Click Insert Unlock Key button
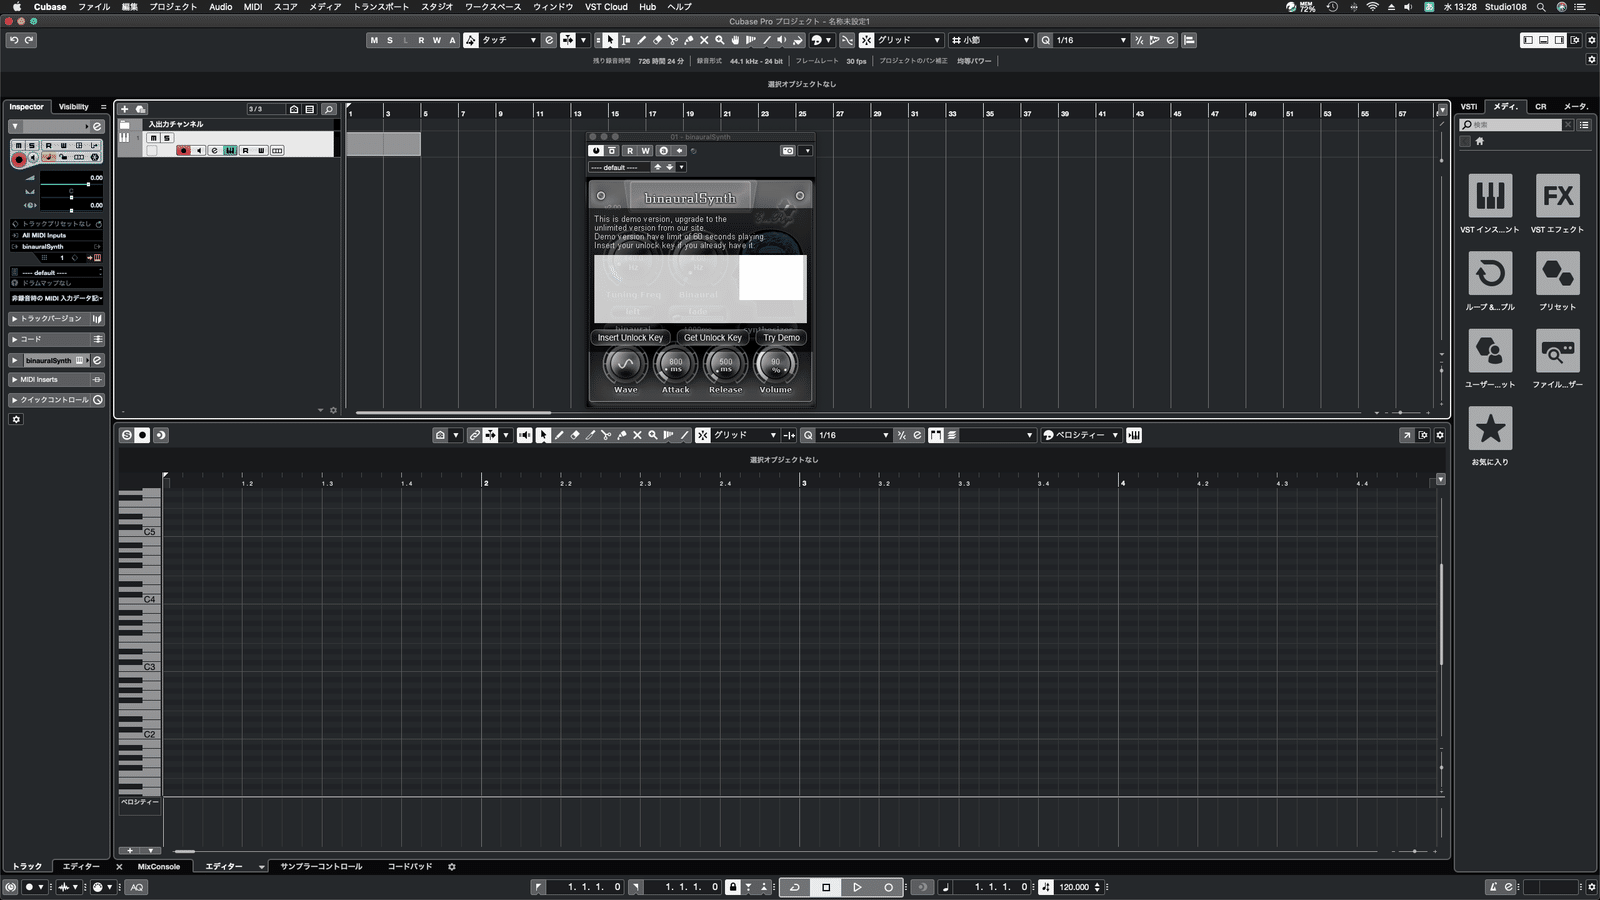1600x900 pixels. click(x=630, y=338)
